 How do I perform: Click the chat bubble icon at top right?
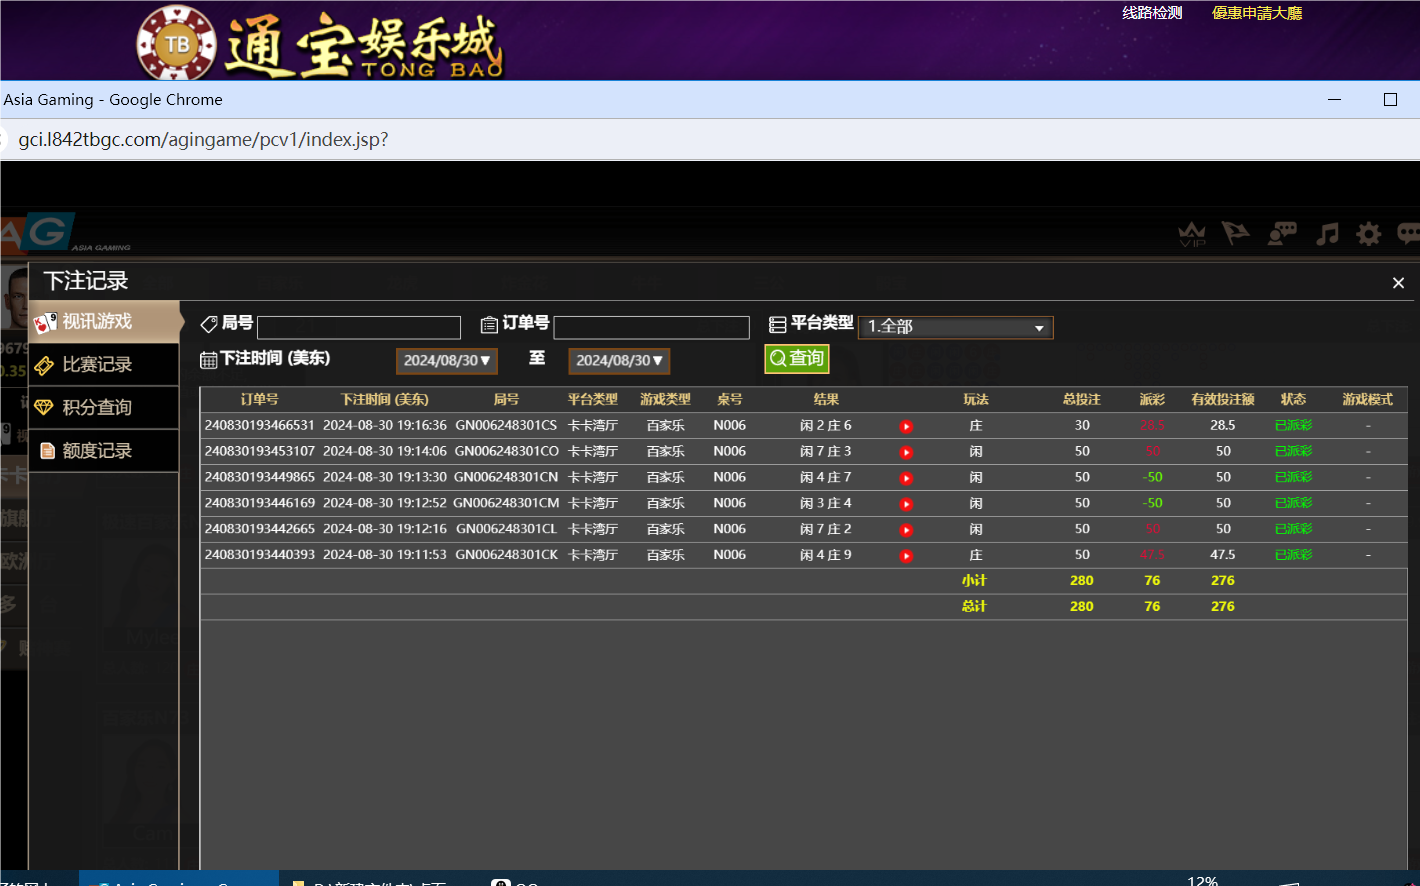click(1408, 234)
